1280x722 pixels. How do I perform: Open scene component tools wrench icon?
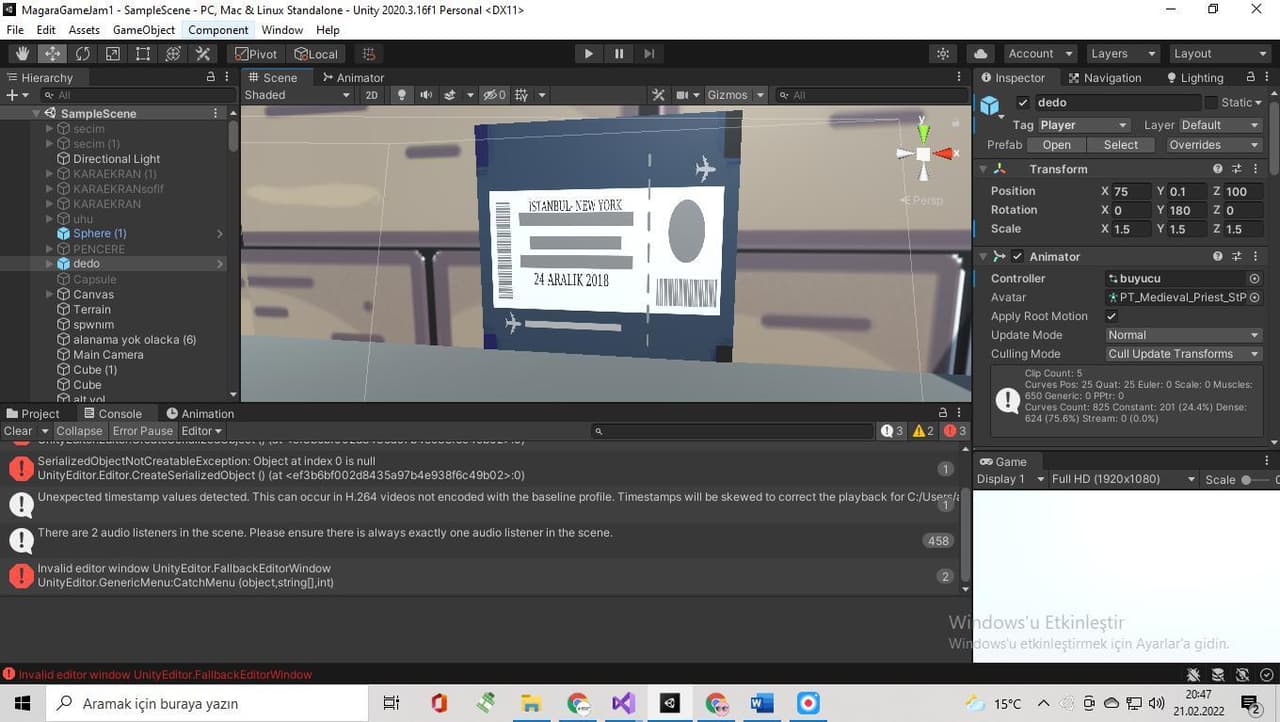point(658,95)
